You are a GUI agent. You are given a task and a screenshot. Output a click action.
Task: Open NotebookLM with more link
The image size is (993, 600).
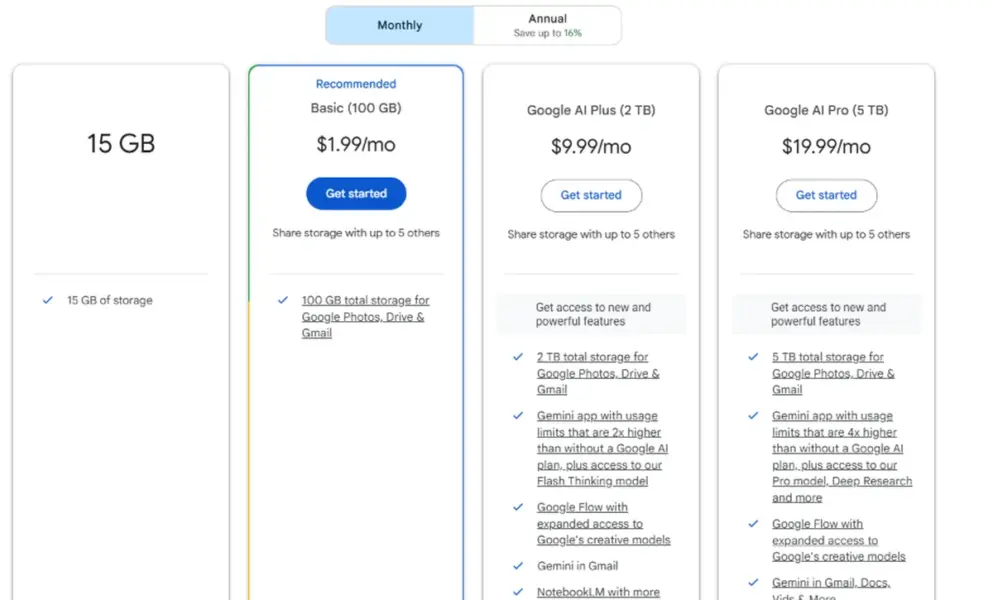coord(598,592)
